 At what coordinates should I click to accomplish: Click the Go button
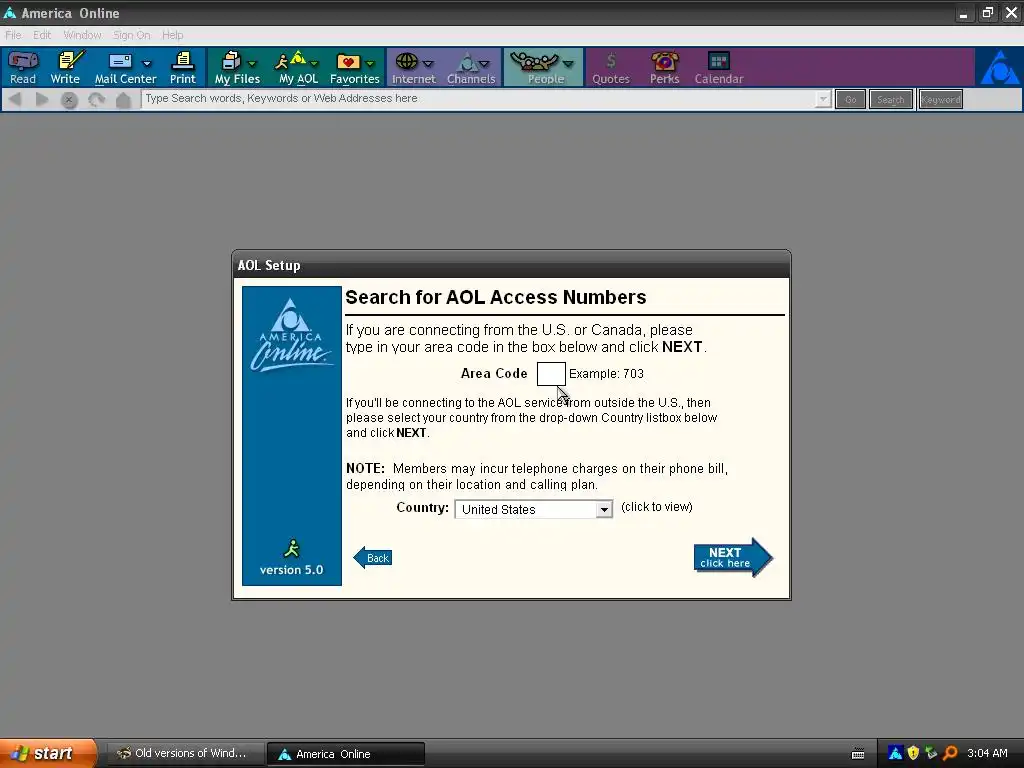click(850, 99)
